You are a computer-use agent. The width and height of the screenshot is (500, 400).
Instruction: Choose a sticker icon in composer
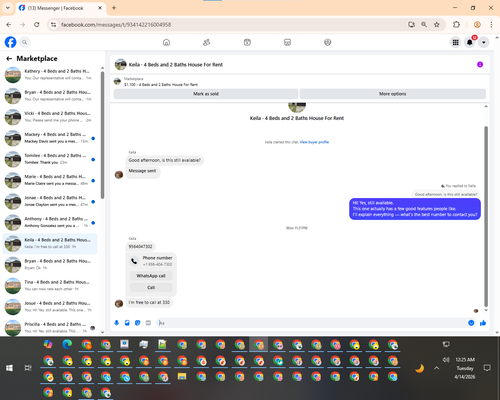[x=138, y=323]
